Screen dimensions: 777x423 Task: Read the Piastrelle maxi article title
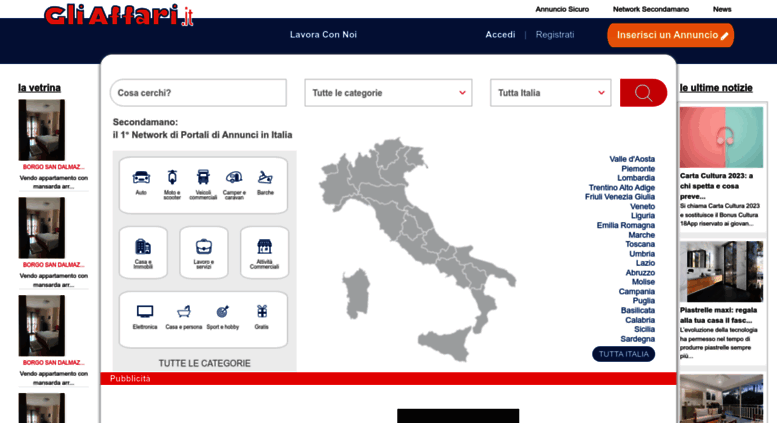719,315
